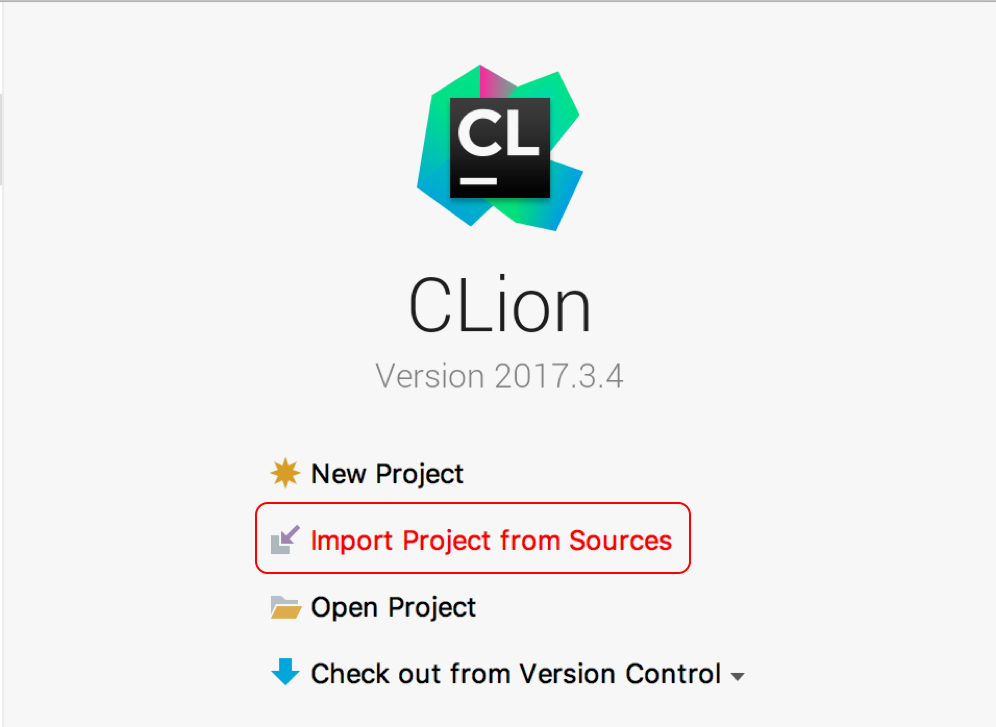Image resolution: width=996 pixels, height=727 pixels.
Task: Click the word Control in the Check out option
Action: point(673,674)
